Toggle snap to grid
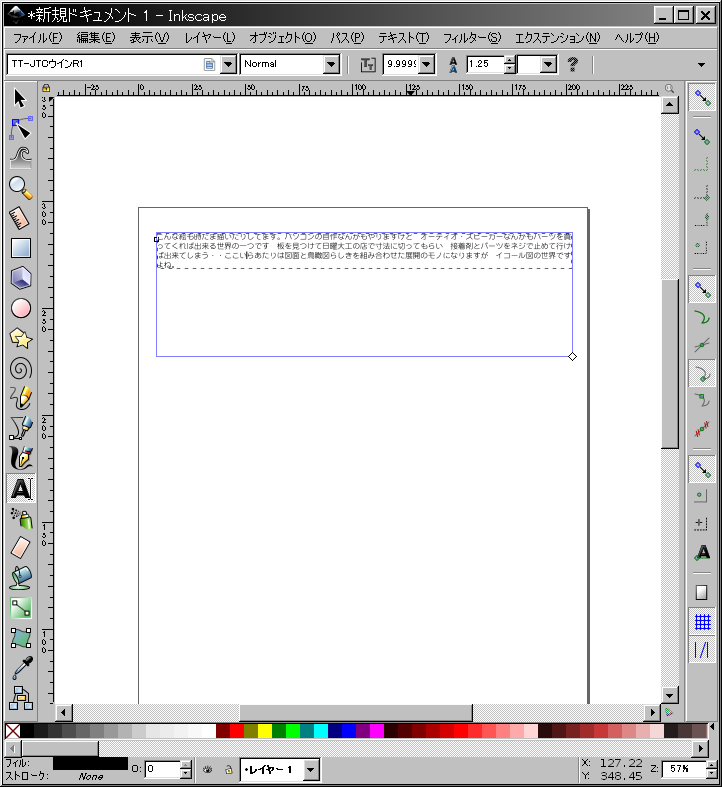Screen dimensions: 722x787 [x=702, y=622]
